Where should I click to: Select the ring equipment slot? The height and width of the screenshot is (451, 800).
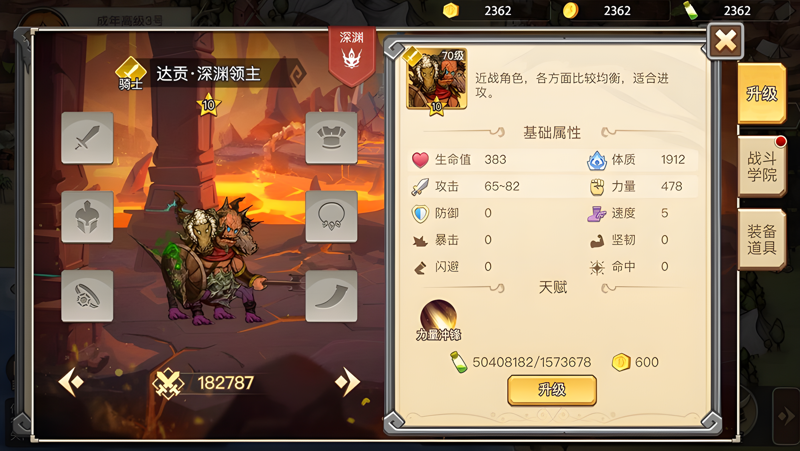pyautogui.click(x=87, y=296)
